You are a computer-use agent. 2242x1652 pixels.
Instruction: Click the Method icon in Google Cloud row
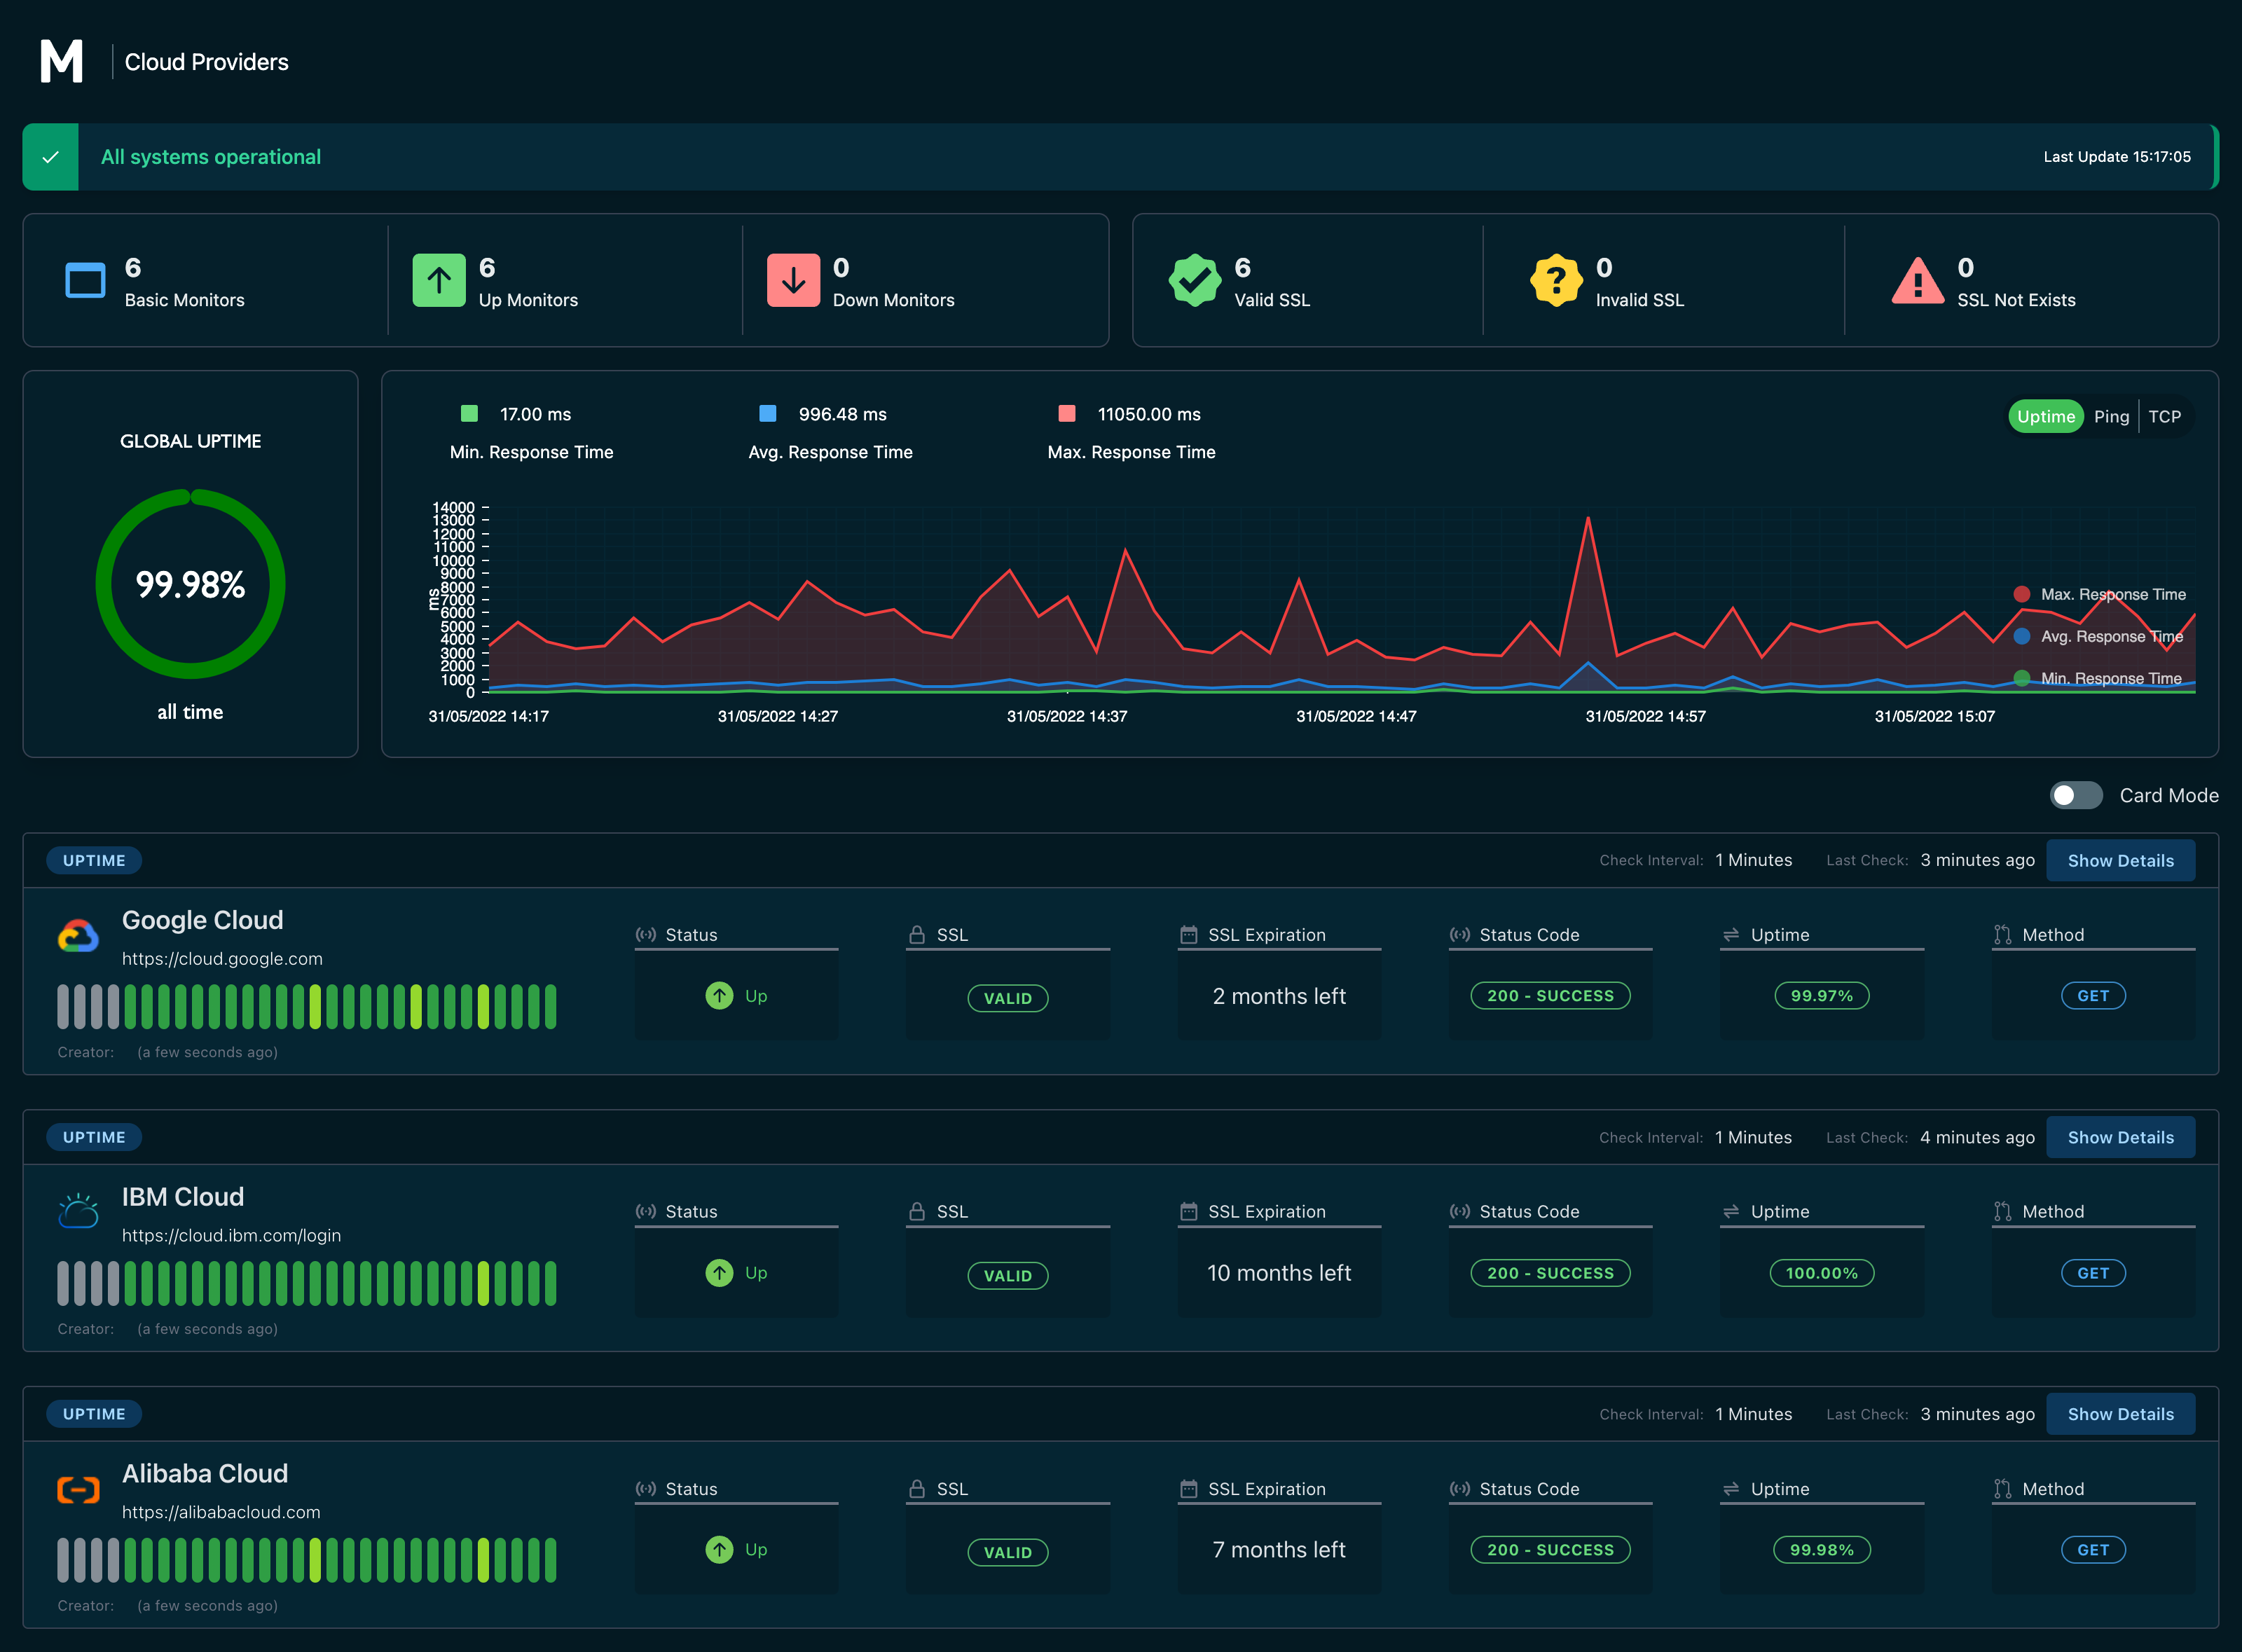[2002, 935]
